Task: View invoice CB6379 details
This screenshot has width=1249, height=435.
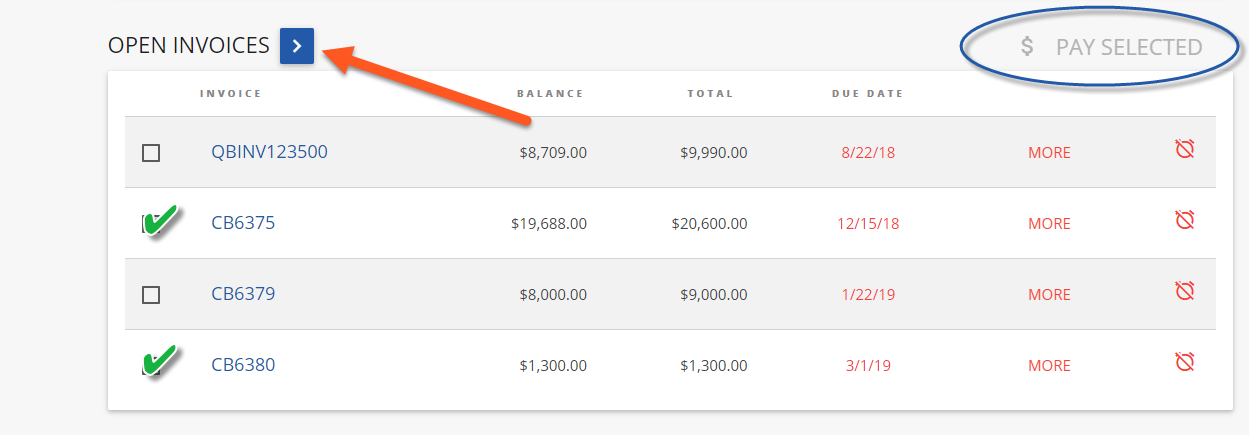Action: [x=243, y=294]
